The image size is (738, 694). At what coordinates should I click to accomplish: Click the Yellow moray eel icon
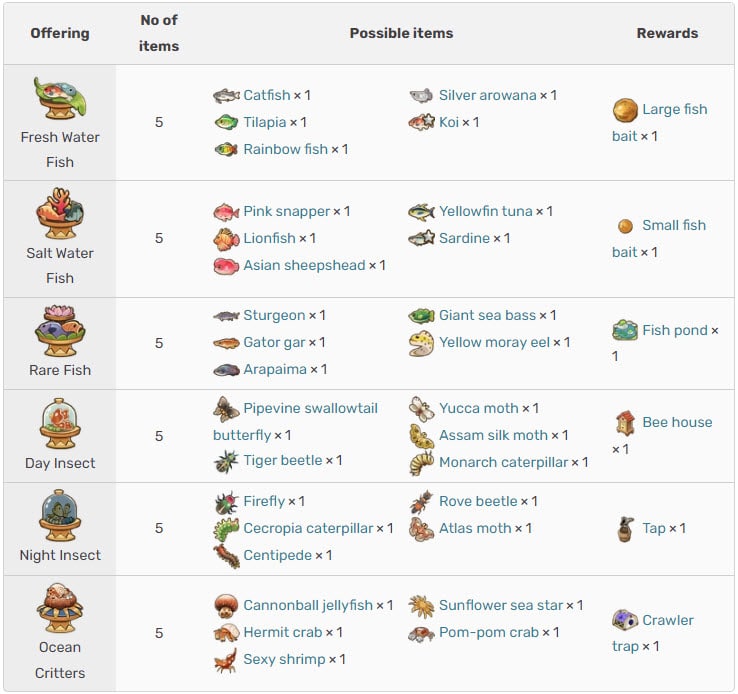(421, 343)
